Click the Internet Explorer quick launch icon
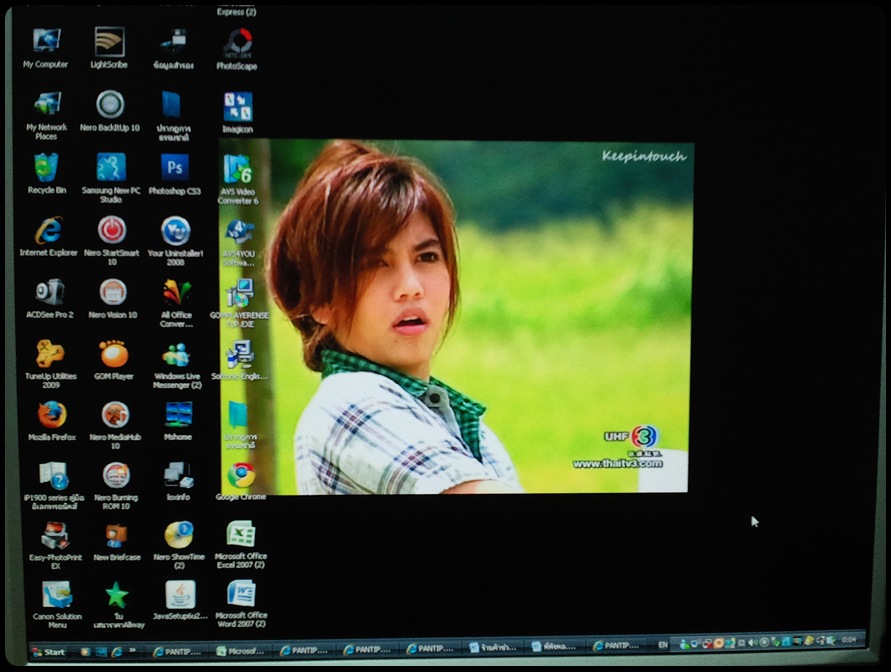Screen dimensions: 891x672 click(116, 652)
